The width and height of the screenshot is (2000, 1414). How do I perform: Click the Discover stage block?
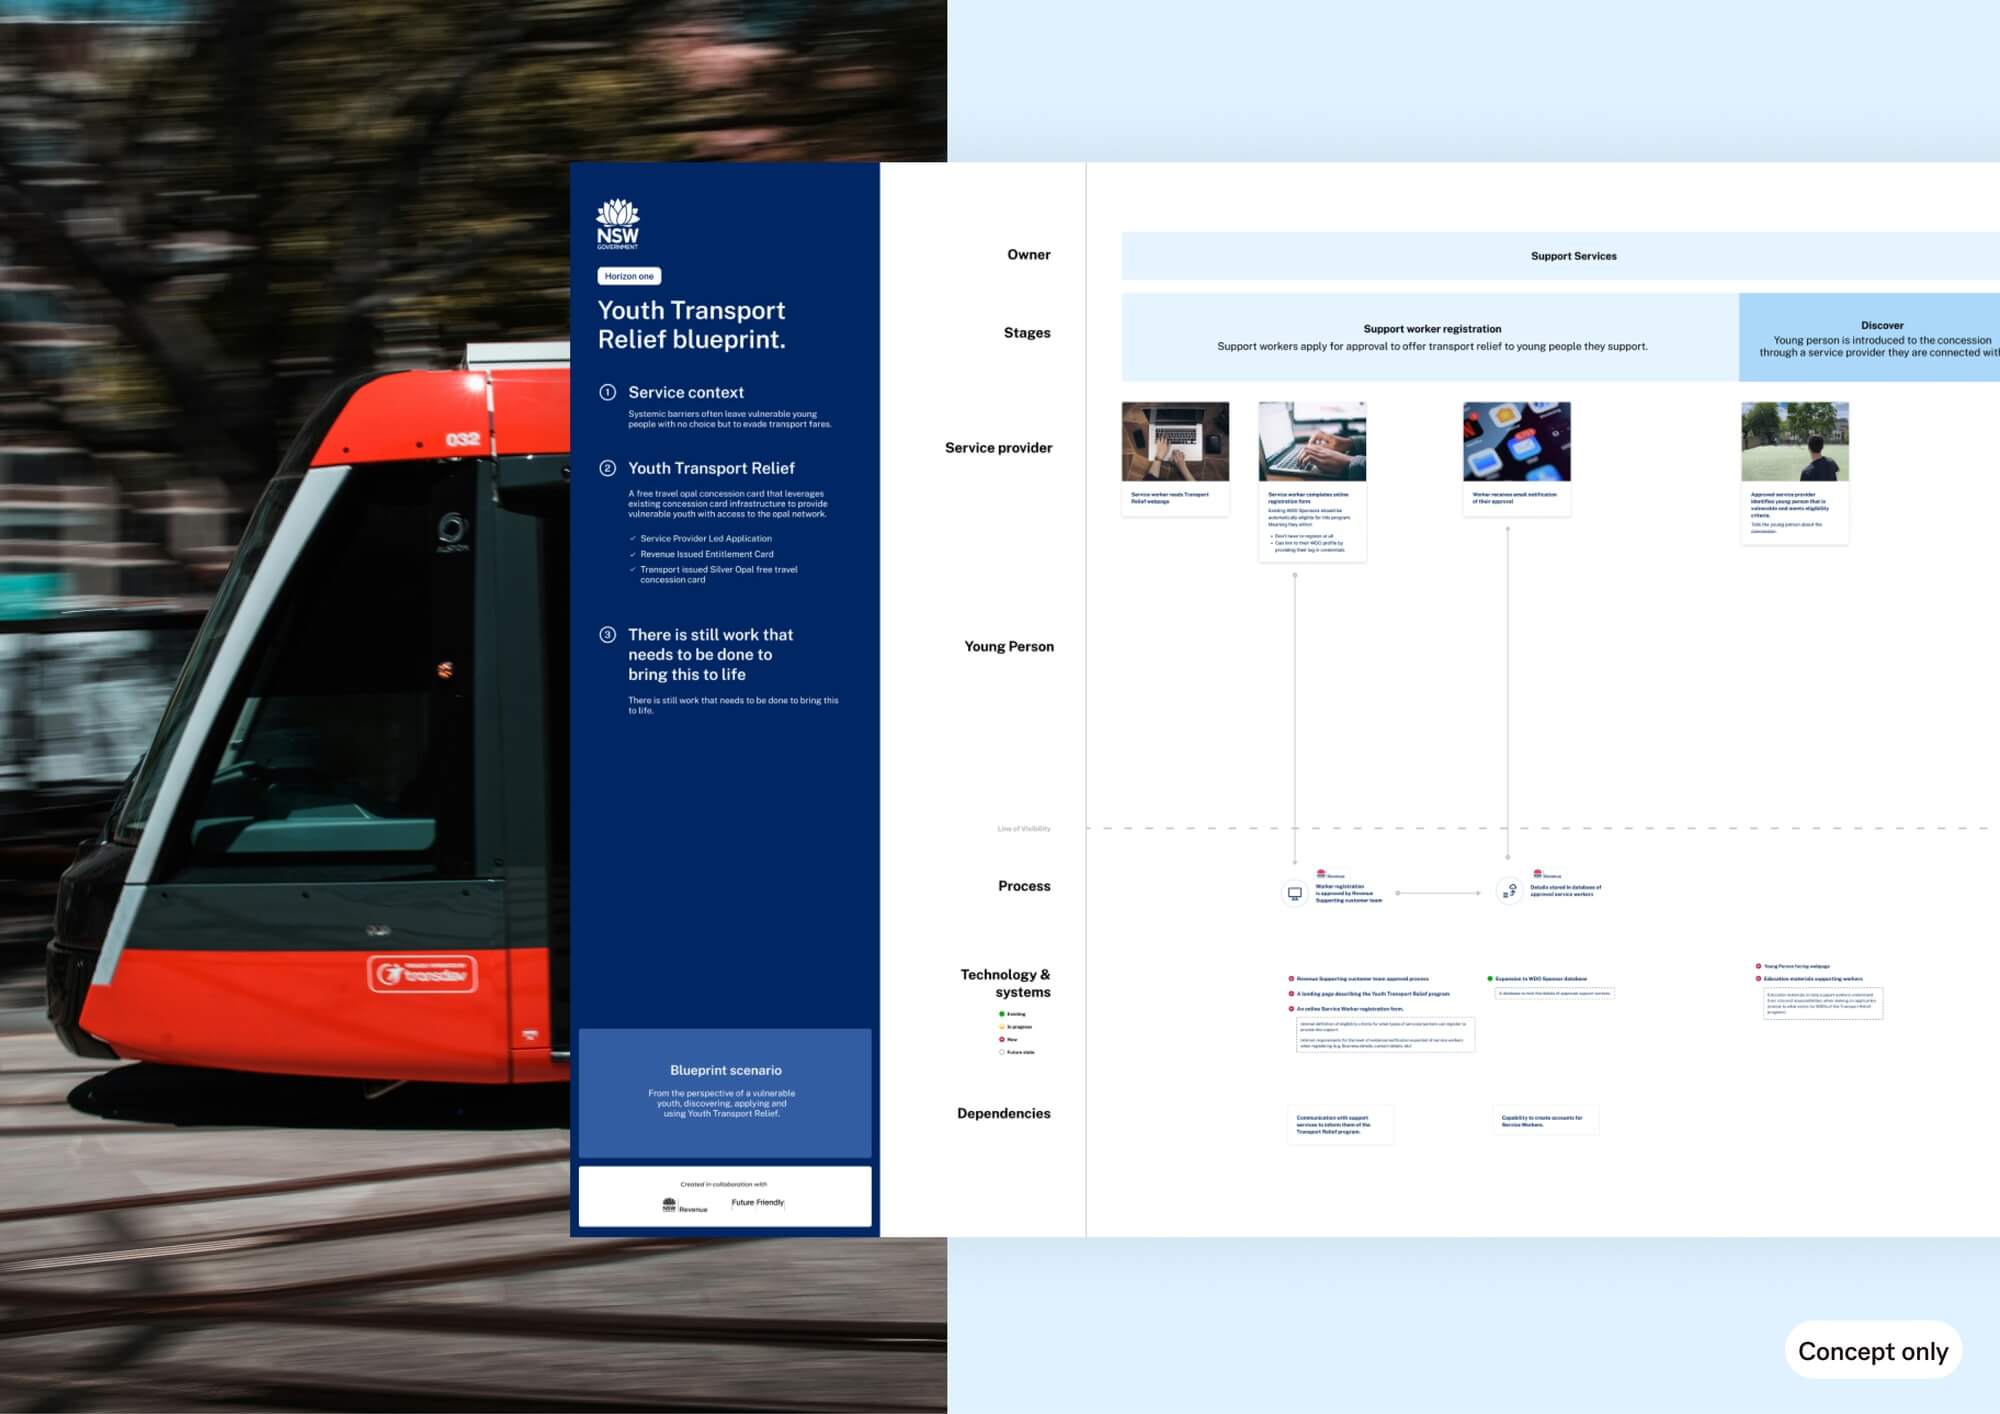click(1869, 337)
